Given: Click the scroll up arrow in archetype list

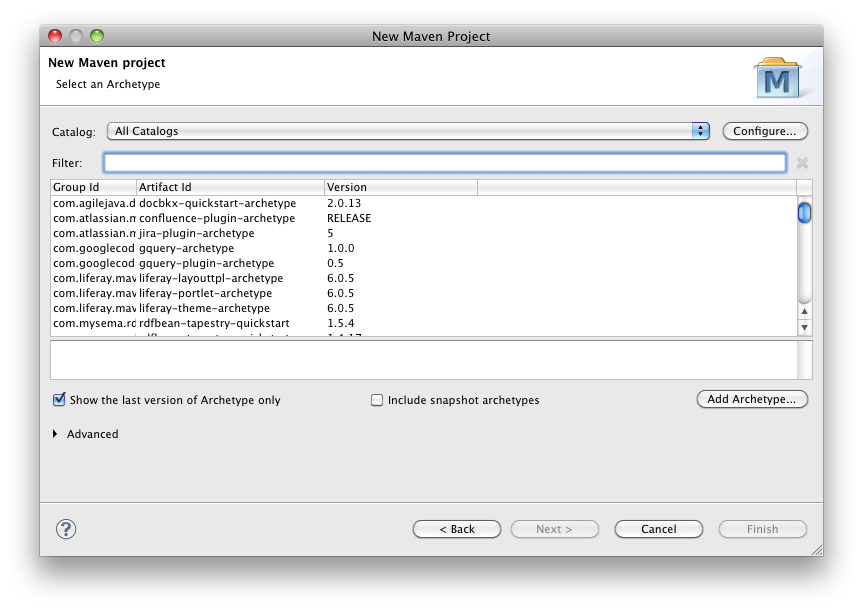Looking at the screenshot, I should (x=804, y=312).
